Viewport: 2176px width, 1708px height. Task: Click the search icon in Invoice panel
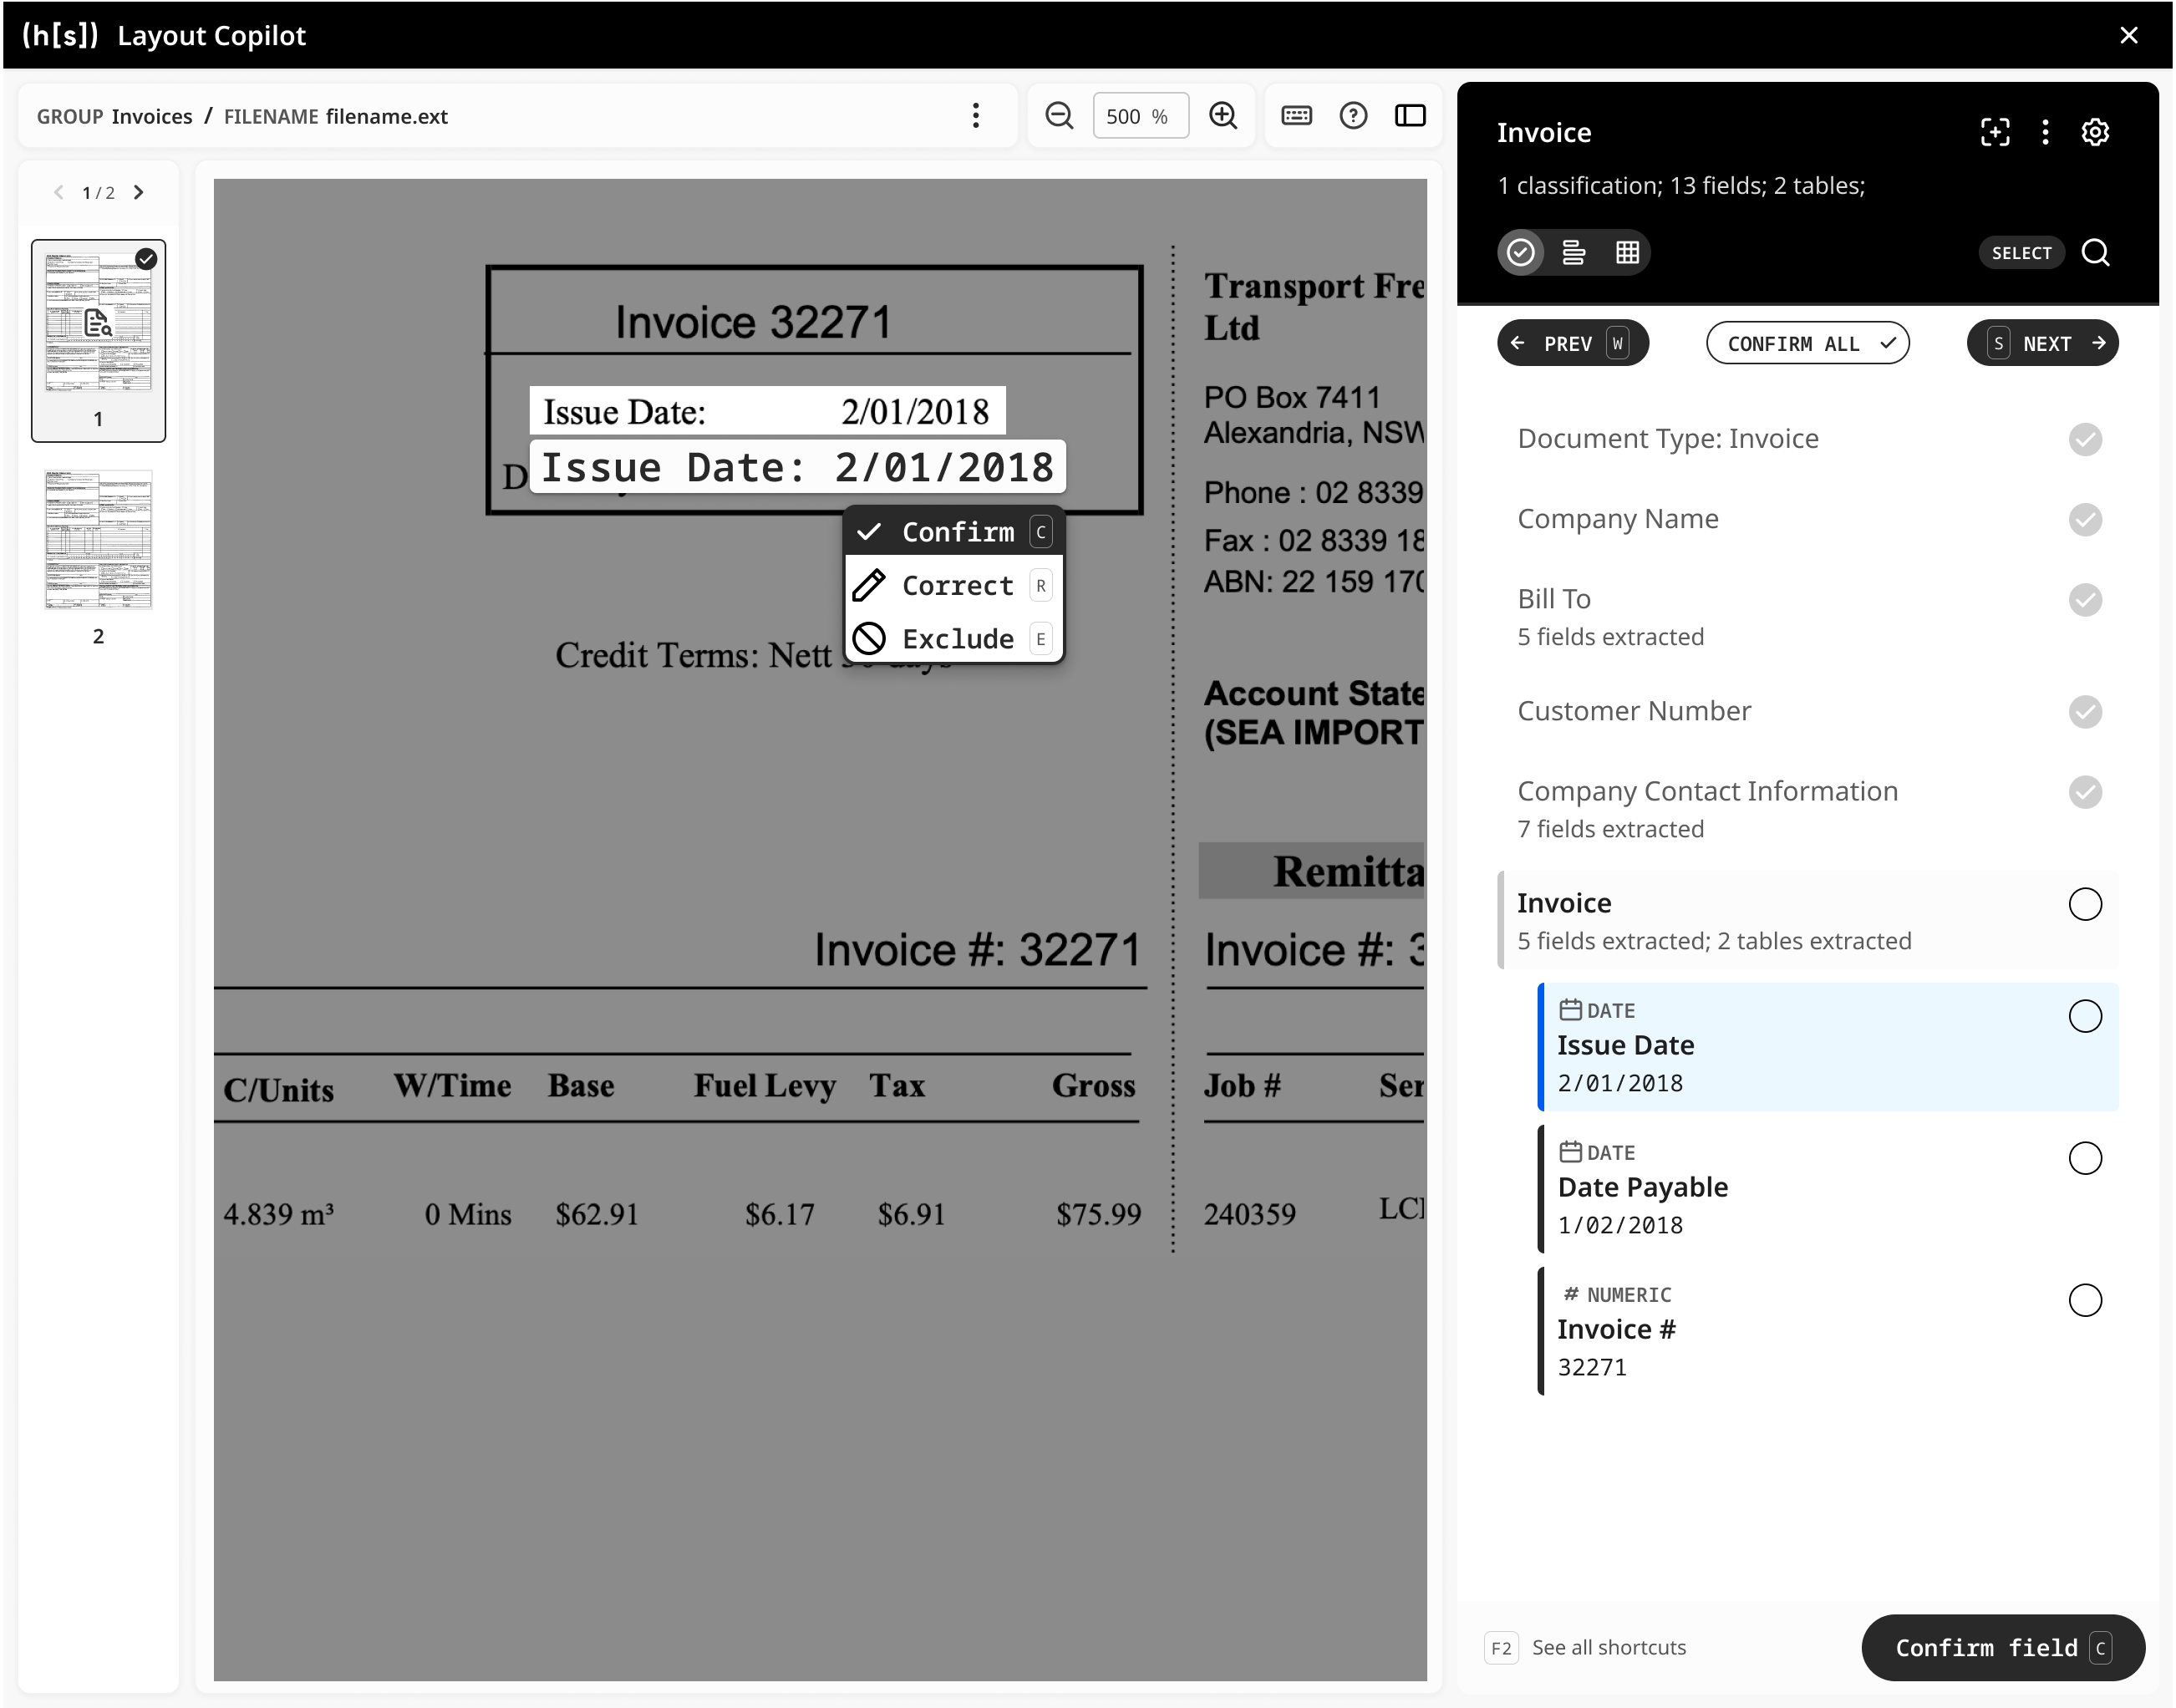(x=2096, y=252)
